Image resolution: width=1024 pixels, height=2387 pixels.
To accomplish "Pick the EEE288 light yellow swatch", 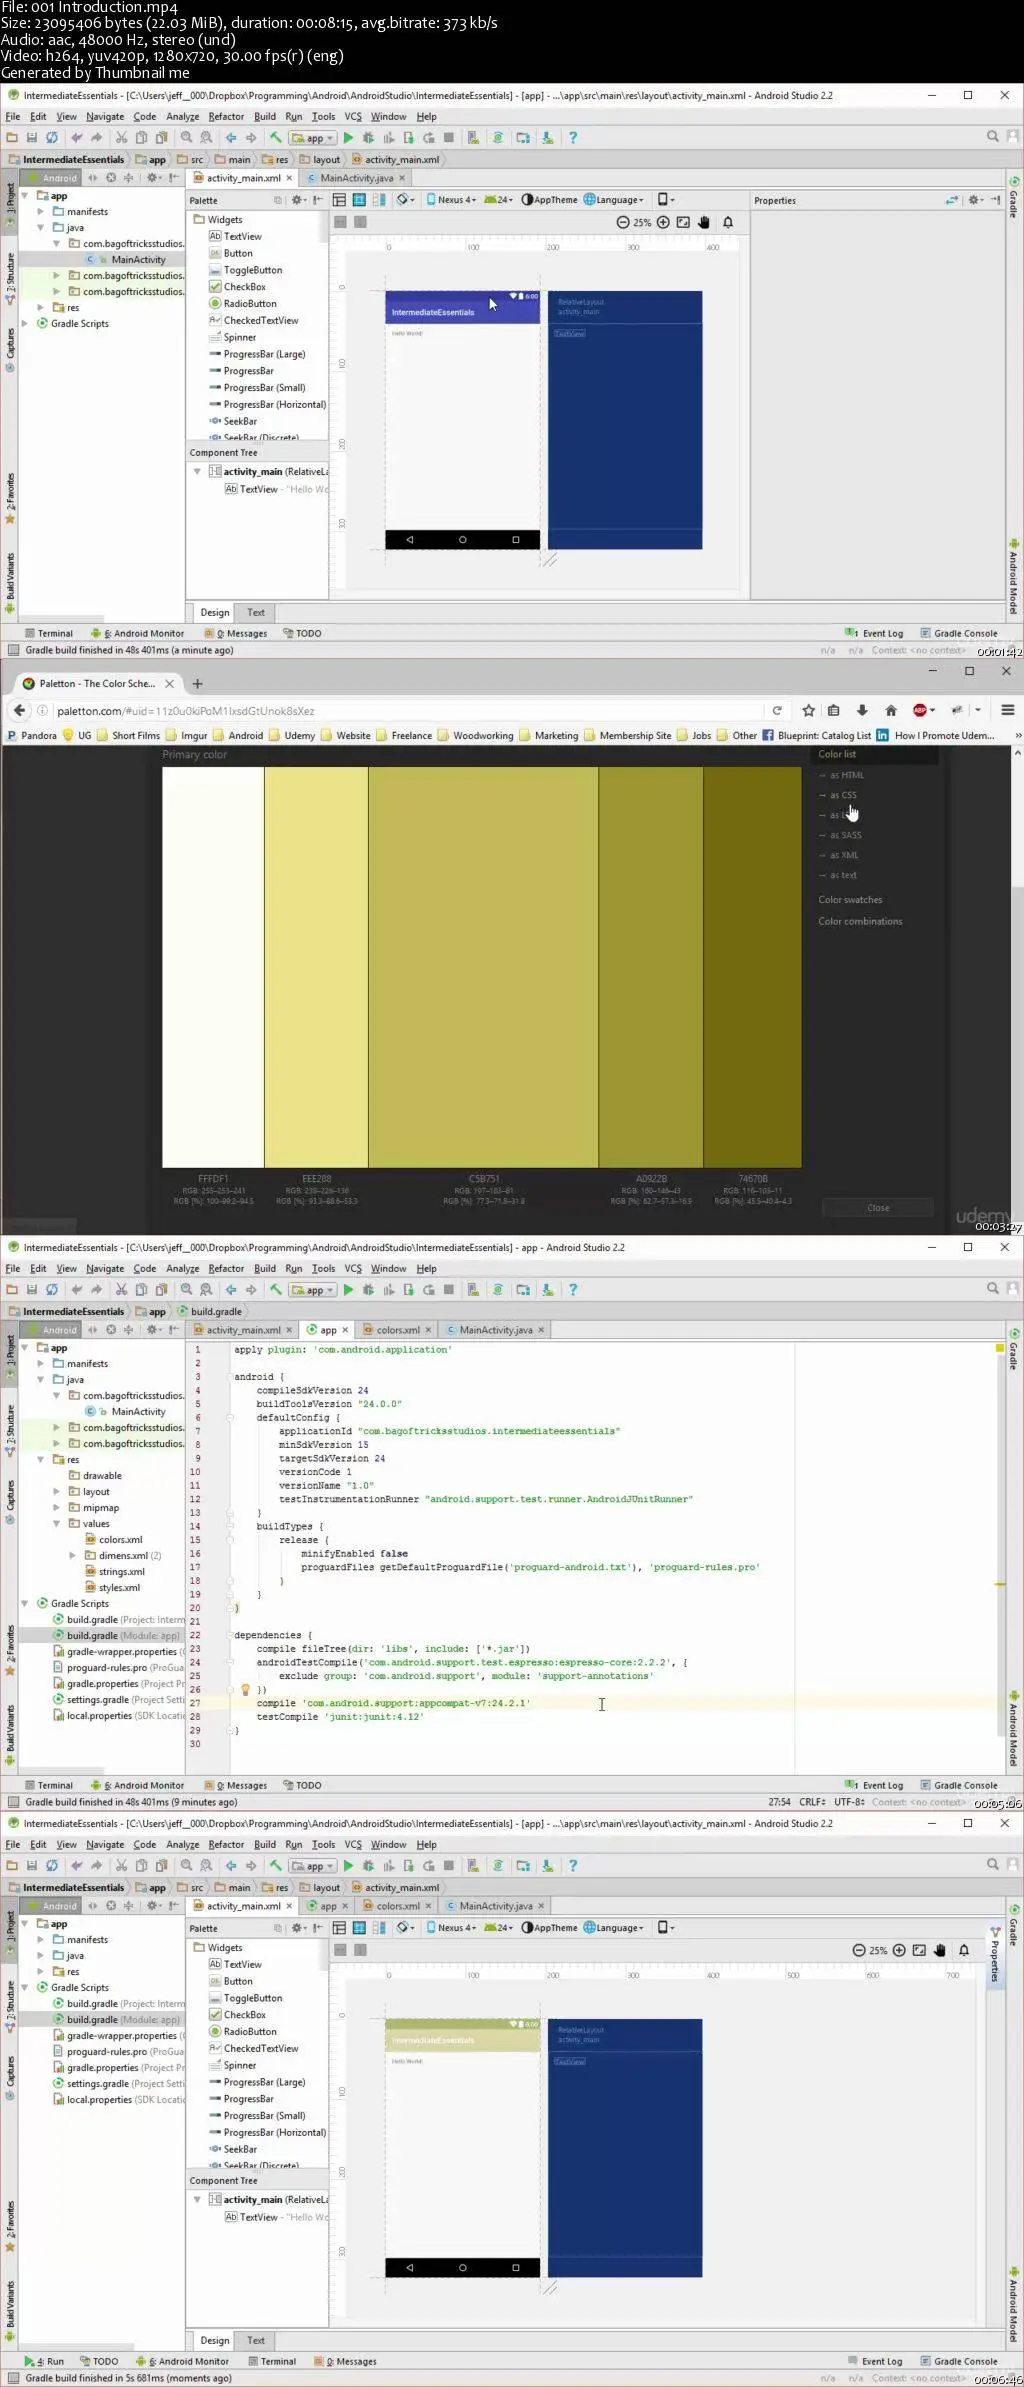I will [316, 966].
